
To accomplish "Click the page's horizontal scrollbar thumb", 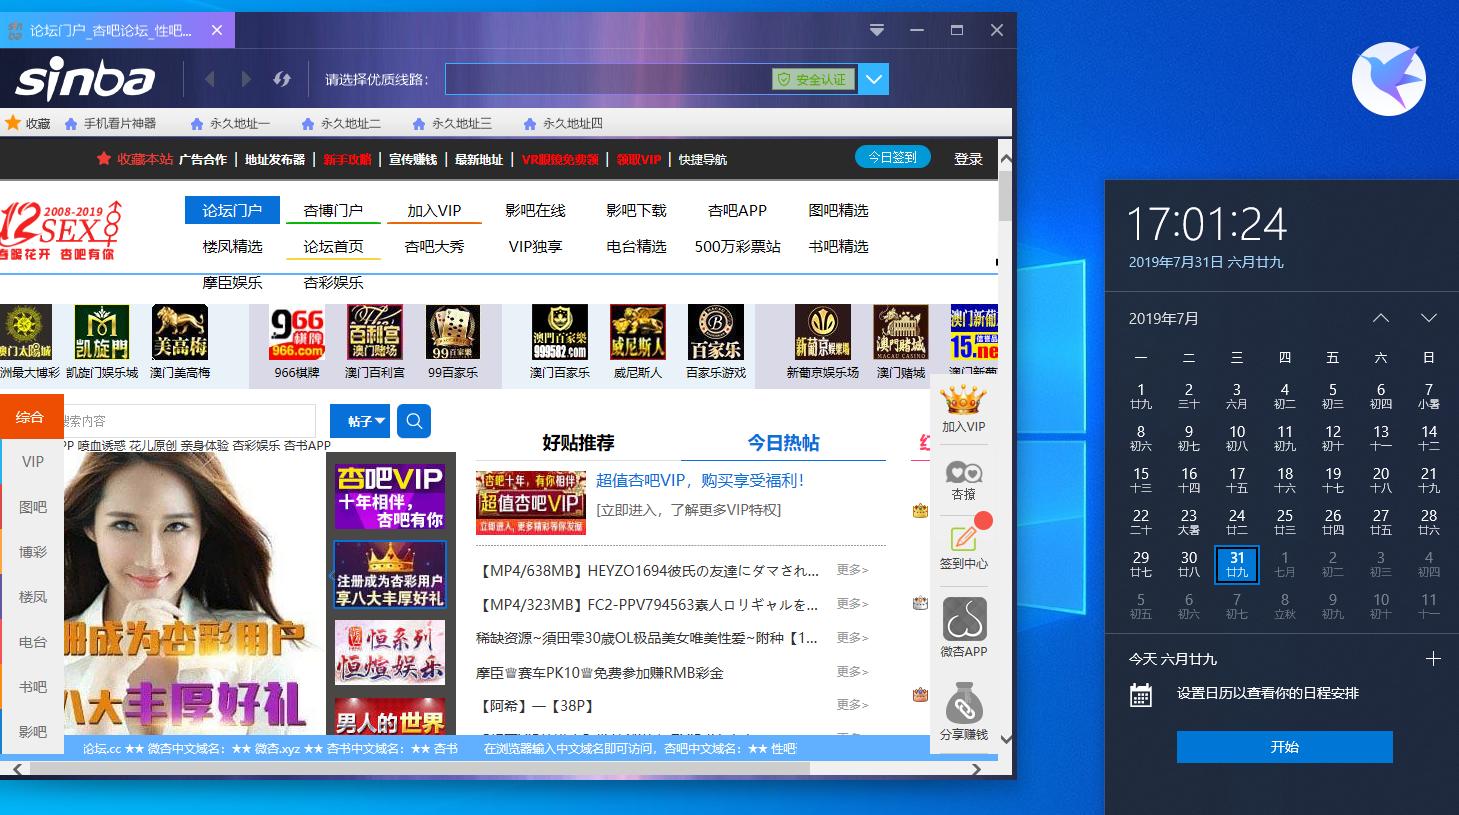I will pyautogui.click(x=420, y=769).
